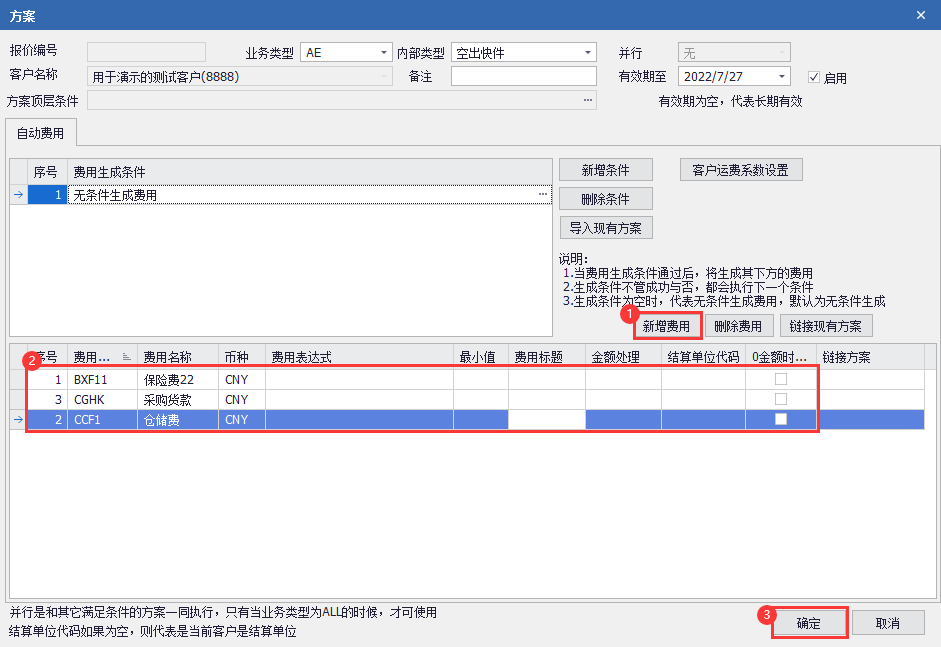Screen dimensions: 941x647
Task: Open ellipsis picker for 方案顶层条件 field
Action: coord(588,100)
